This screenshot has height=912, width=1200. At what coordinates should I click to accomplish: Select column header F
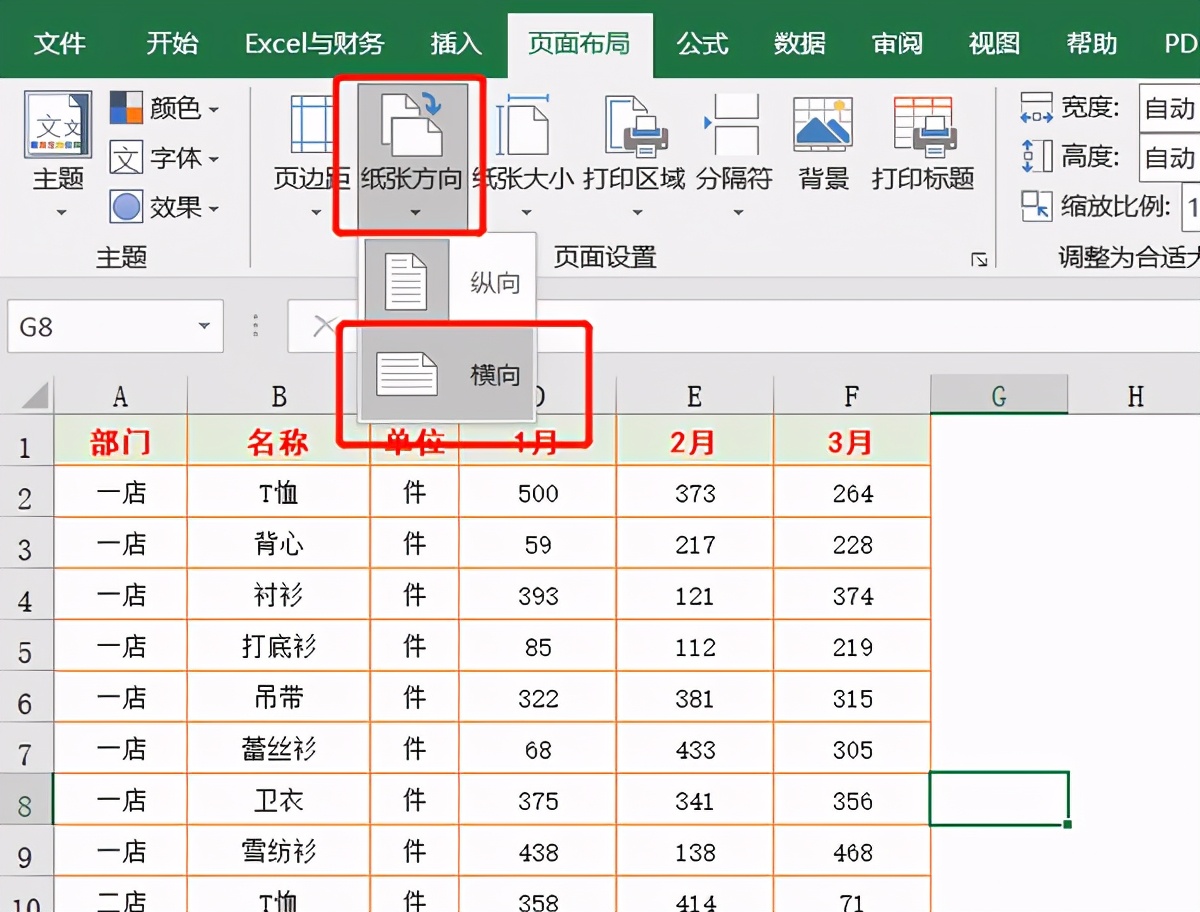click(x=851, y=398)
